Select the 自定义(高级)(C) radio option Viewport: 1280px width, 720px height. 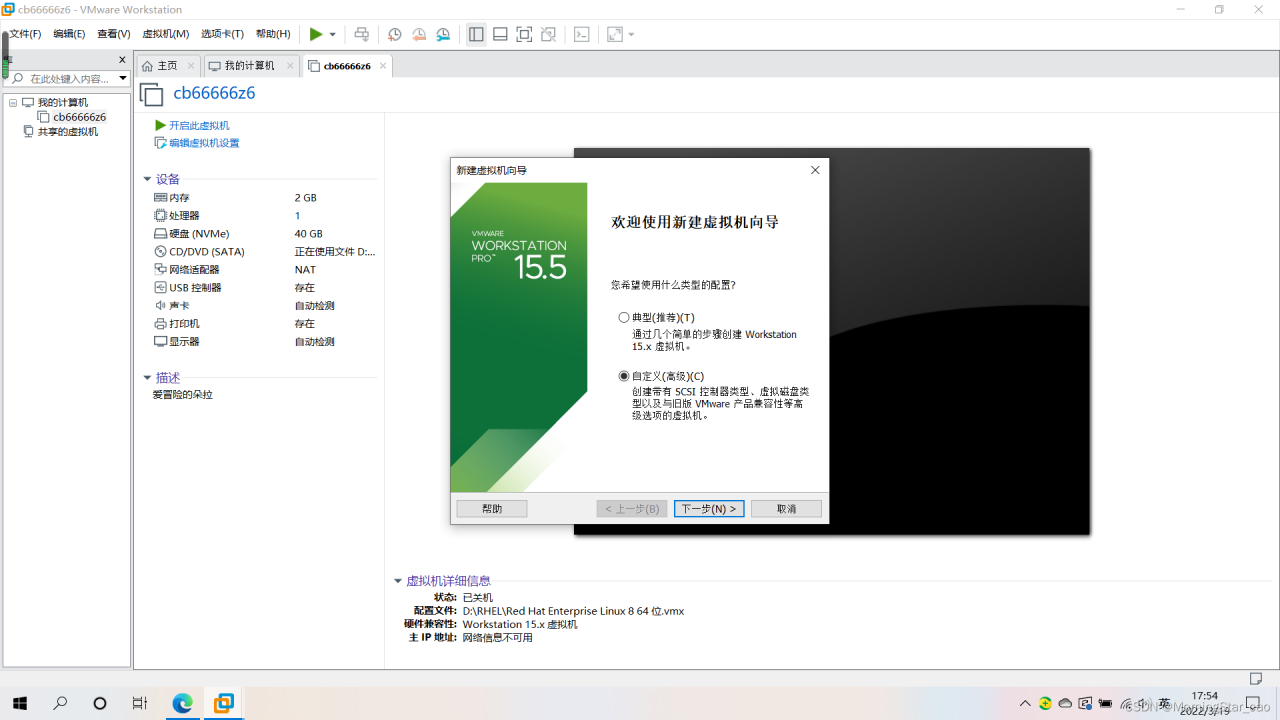tap(624, 377)
